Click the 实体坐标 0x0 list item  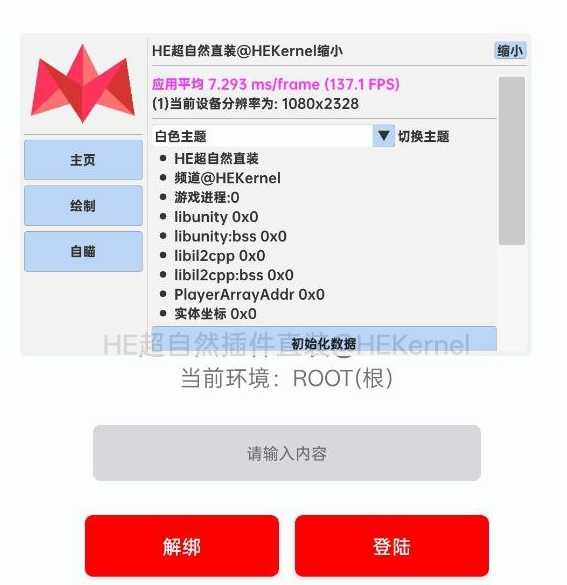(x=215, y=314)
